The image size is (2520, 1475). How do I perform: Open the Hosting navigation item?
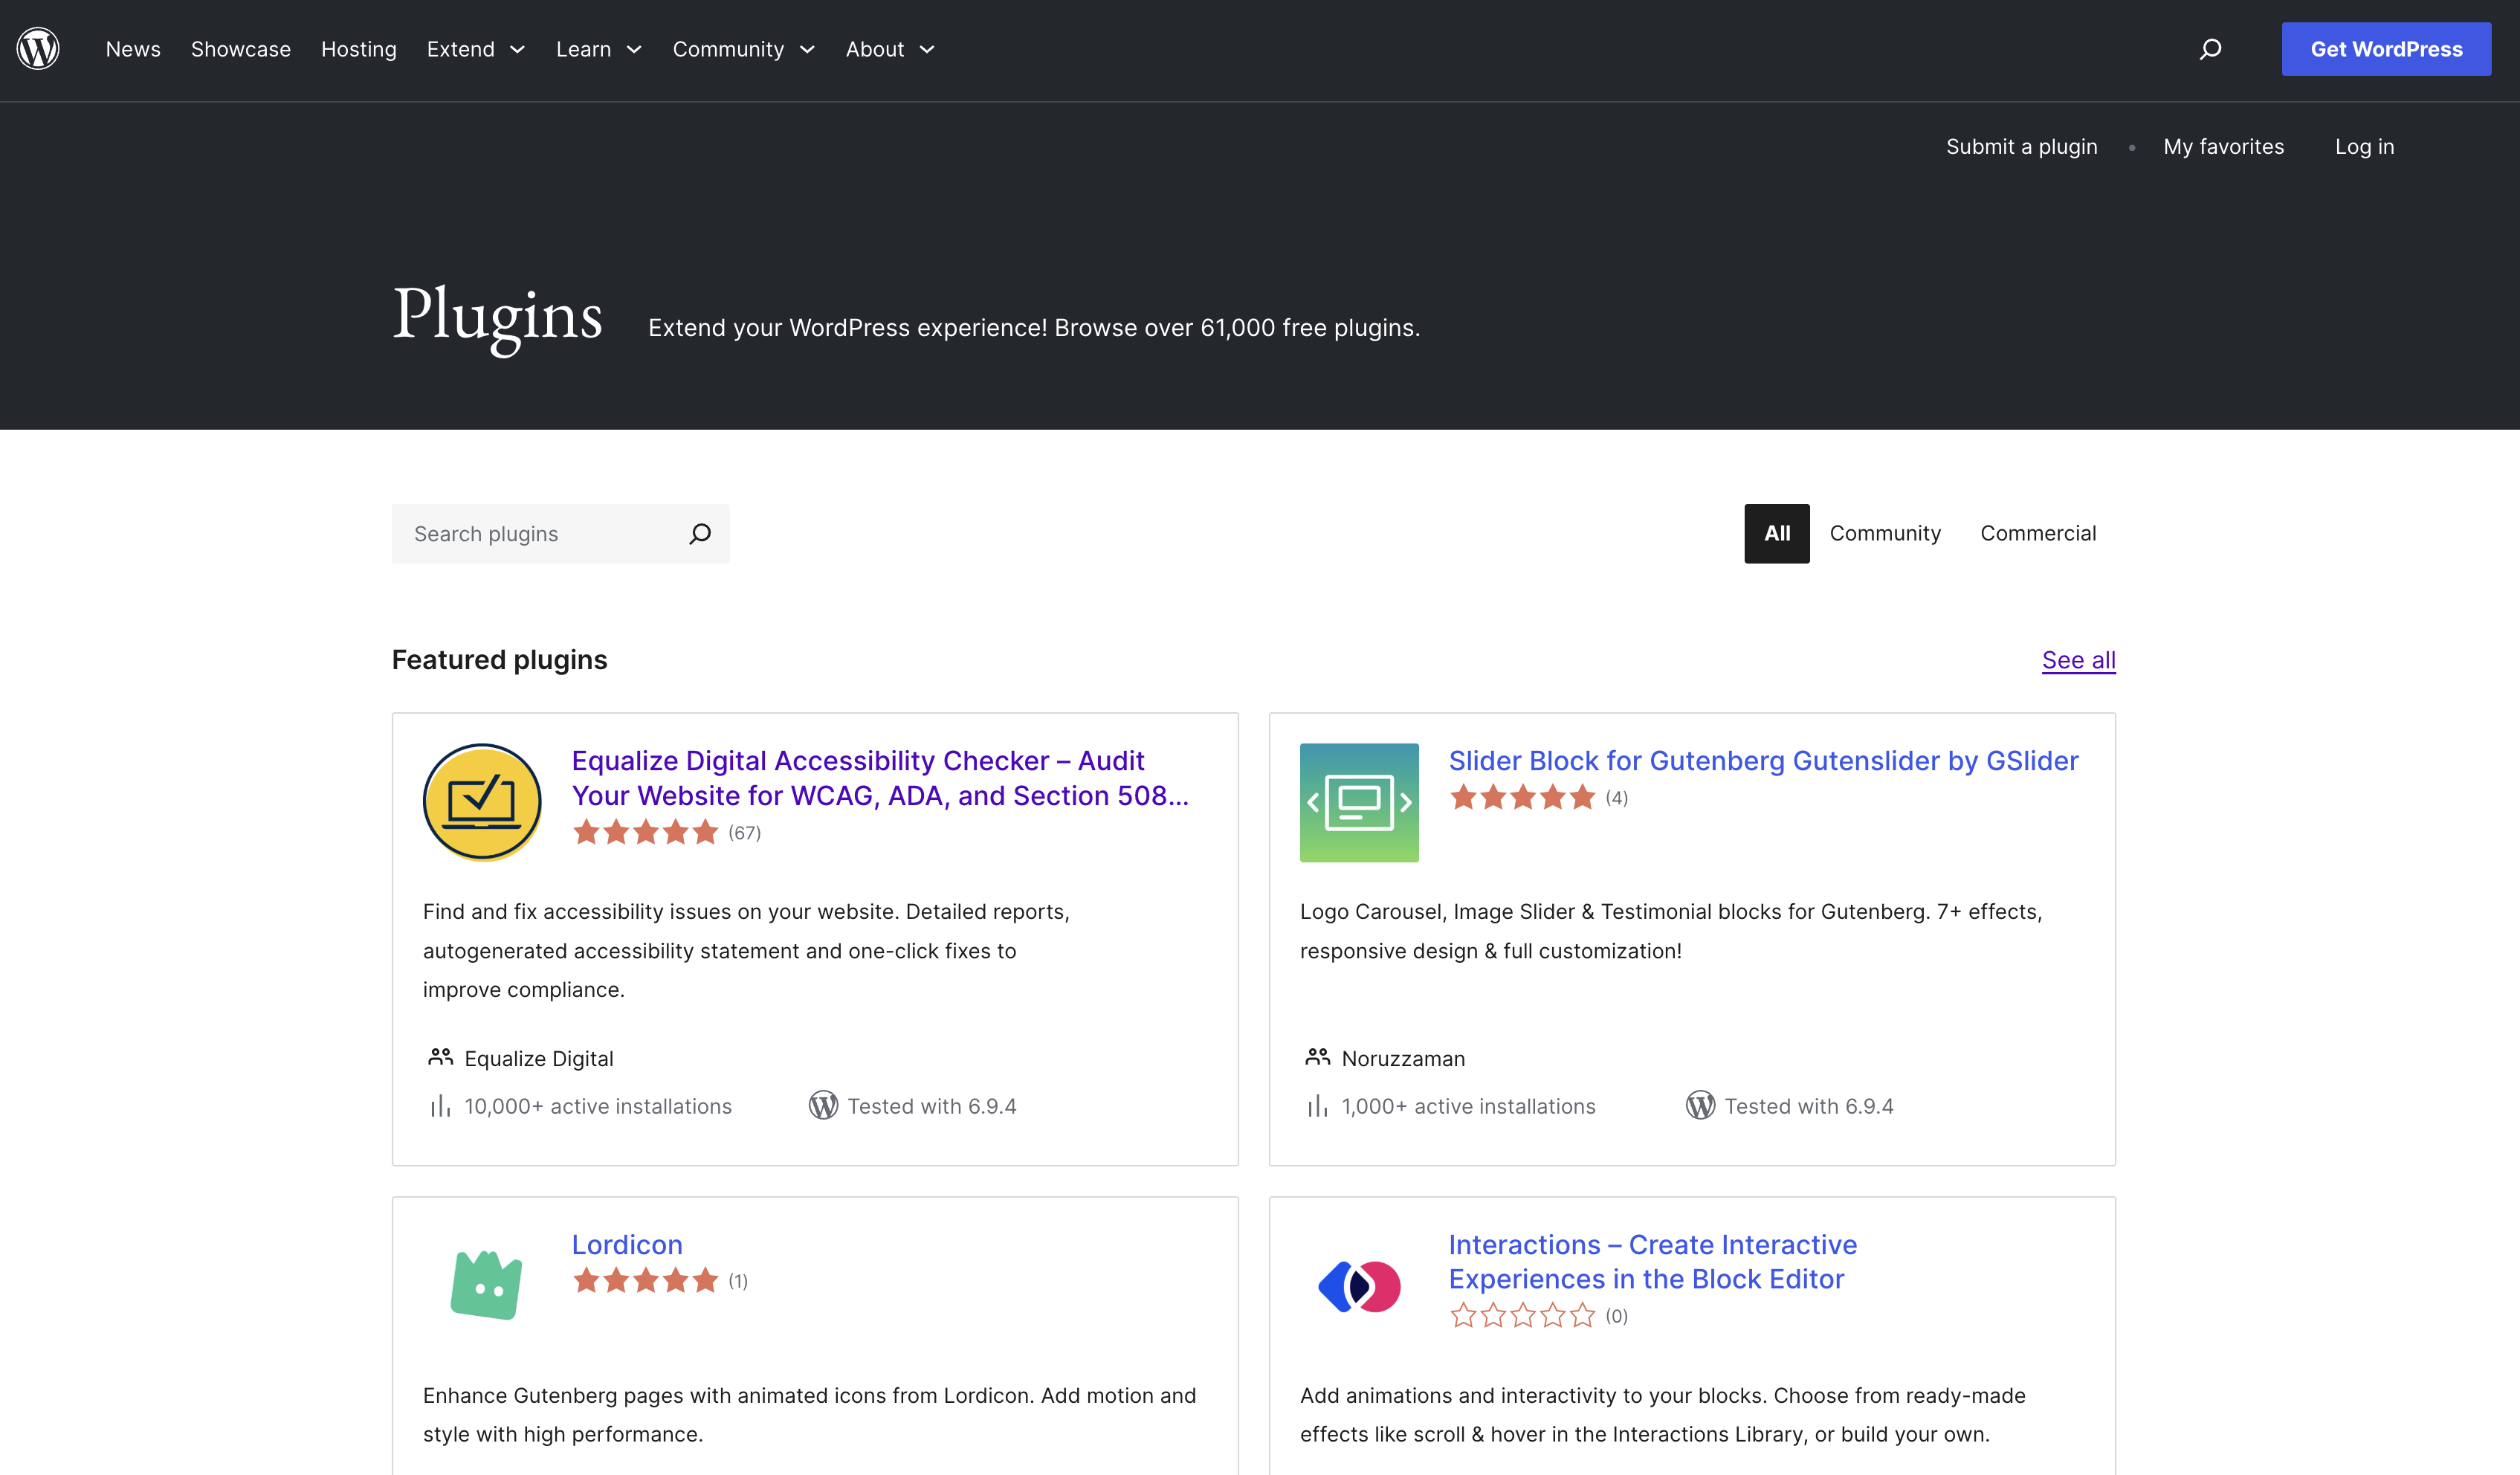[359, 49]
